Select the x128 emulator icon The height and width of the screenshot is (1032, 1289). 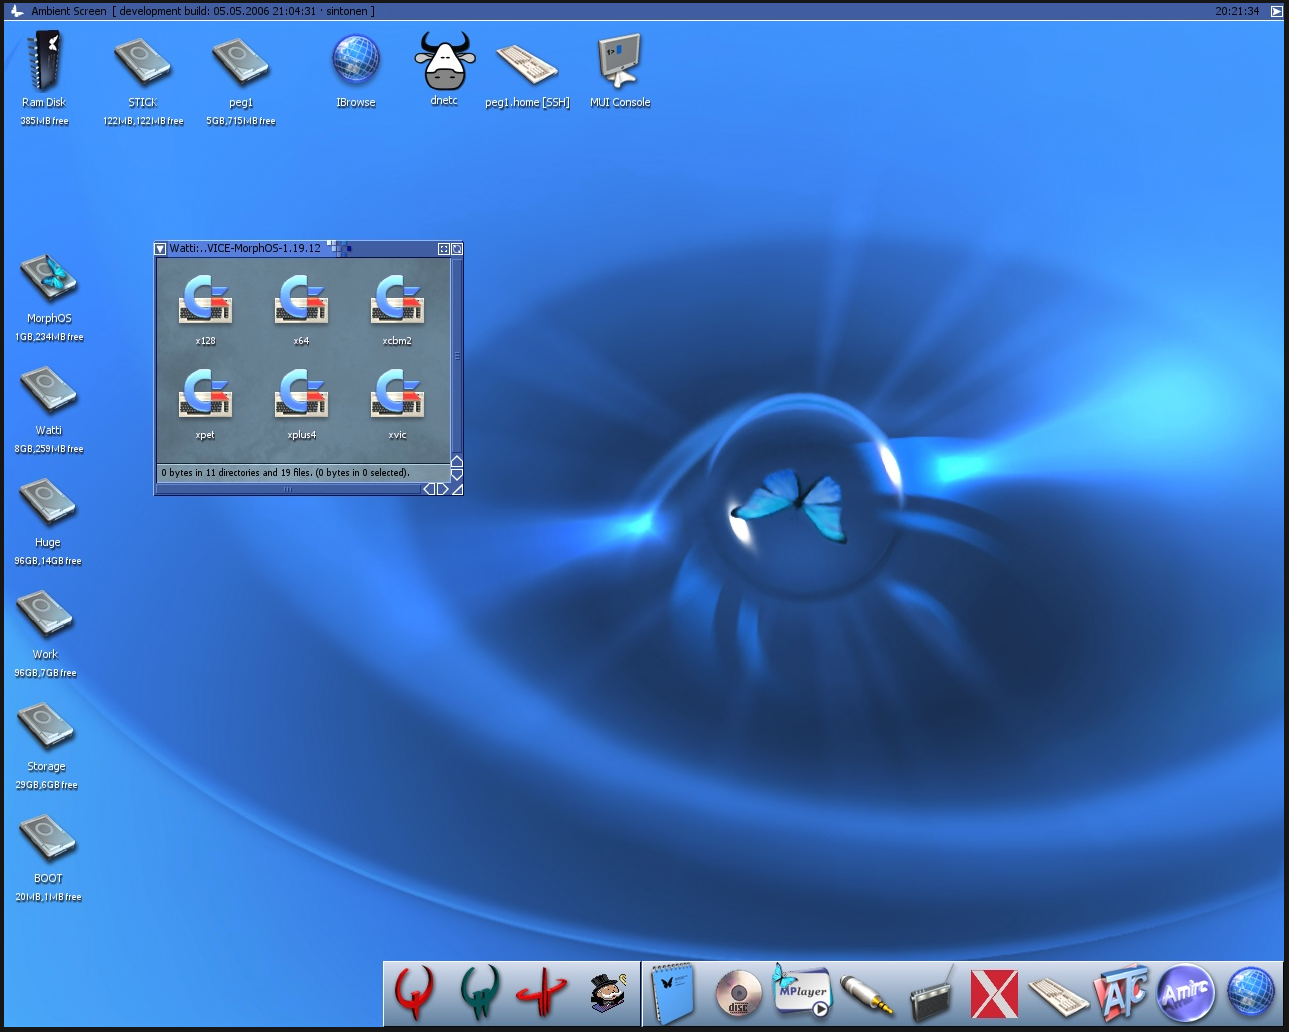(205, 299)
